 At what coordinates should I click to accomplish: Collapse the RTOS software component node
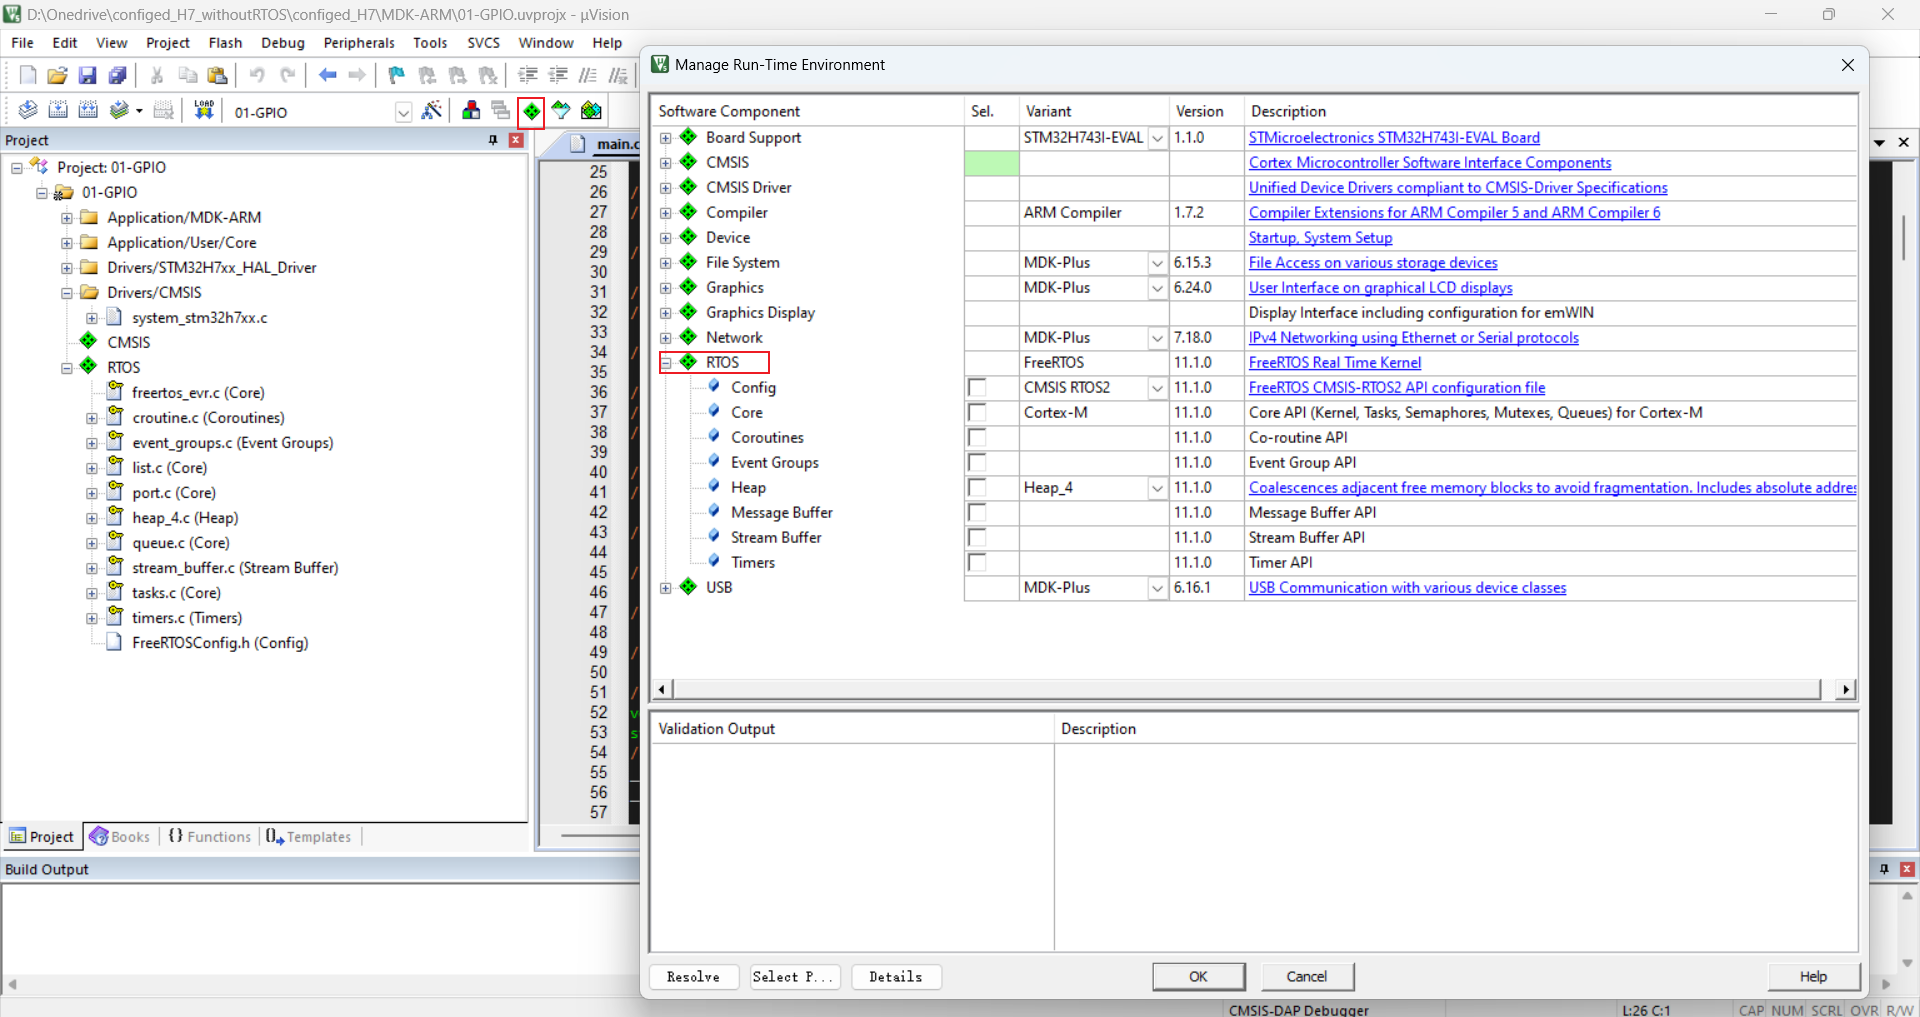point(666,363)
